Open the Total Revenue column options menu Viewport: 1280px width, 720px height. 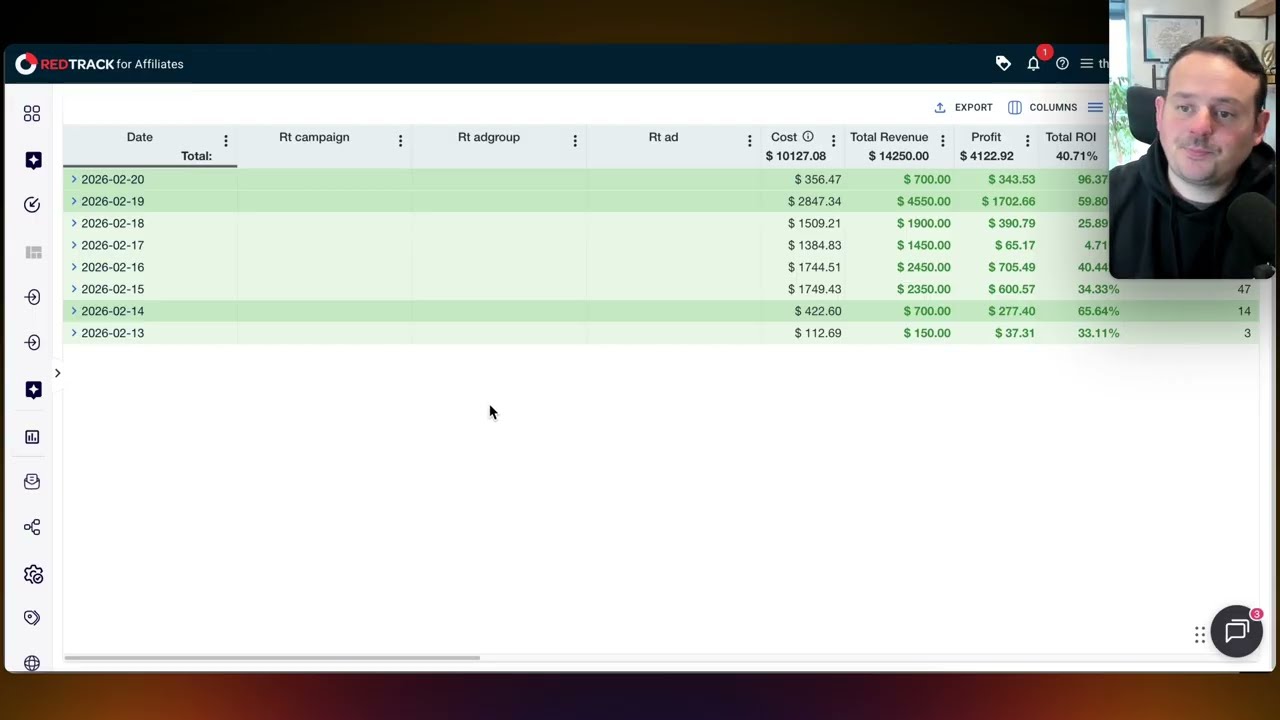tap(942, 141)
